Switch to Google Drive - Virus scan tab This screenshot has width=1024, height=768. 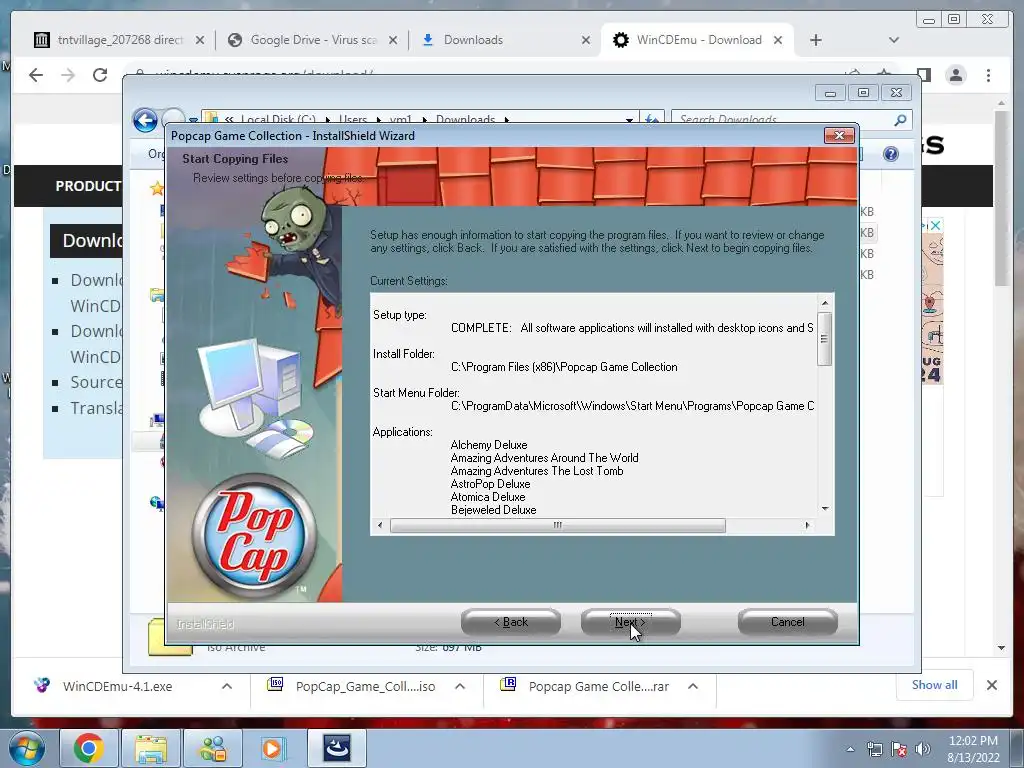(313, 40)
